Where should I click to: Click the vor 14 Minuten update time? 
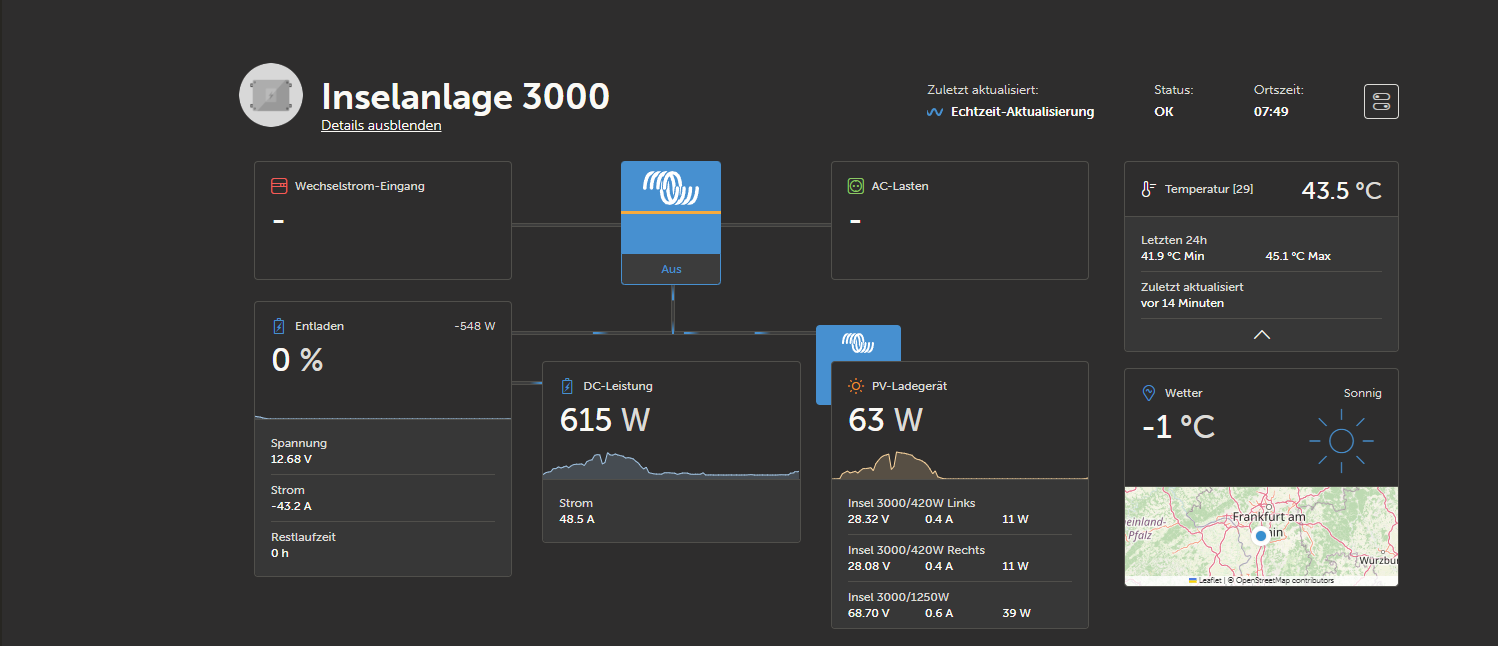pos(1182,303)
